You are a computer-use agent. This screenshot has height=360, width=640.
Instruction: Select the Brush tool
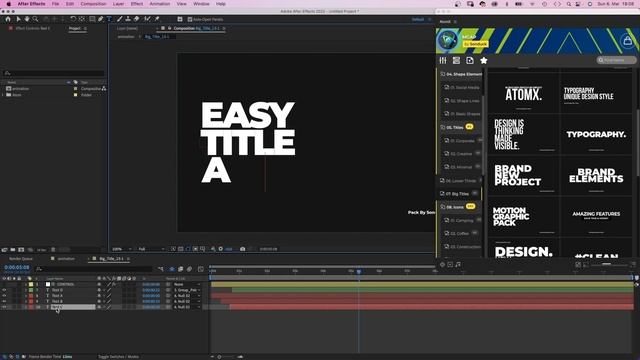point(120,19)
